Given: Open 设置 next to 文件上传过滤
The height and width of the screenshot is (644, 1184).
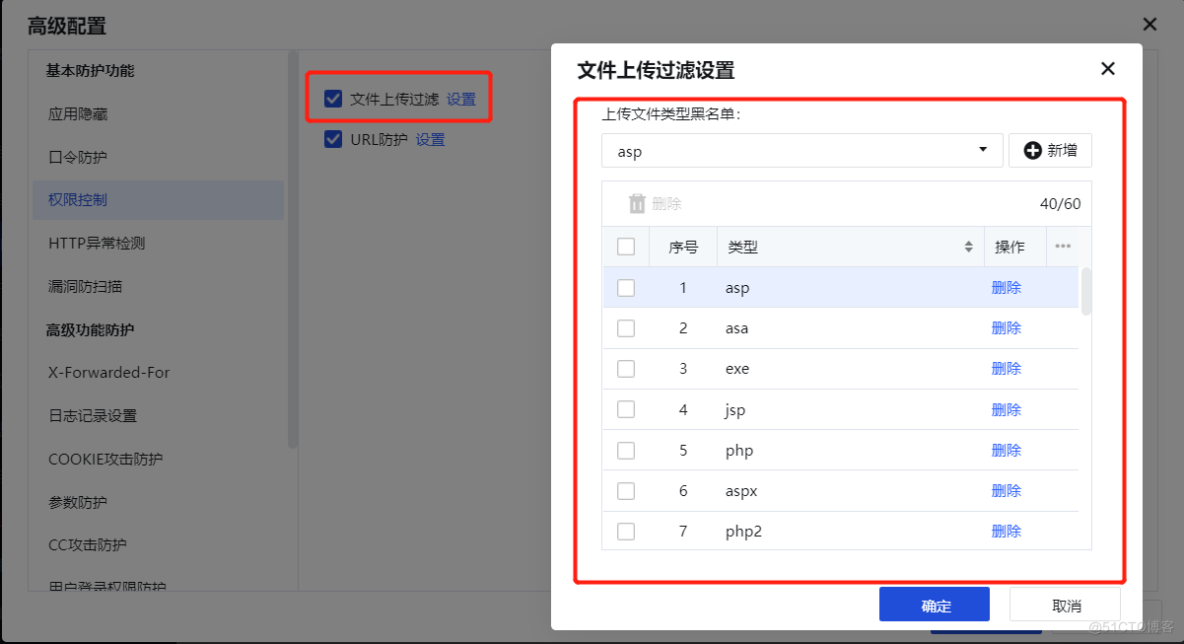Looking at the screenshot, I should point(461,98).
